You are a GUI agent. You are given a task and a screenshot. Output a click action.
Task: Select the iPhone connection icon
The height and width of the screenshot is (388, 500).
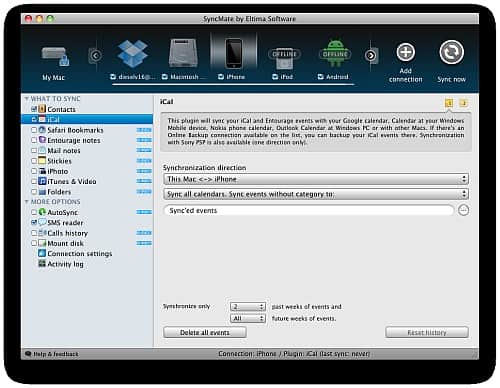coord(233,53)
